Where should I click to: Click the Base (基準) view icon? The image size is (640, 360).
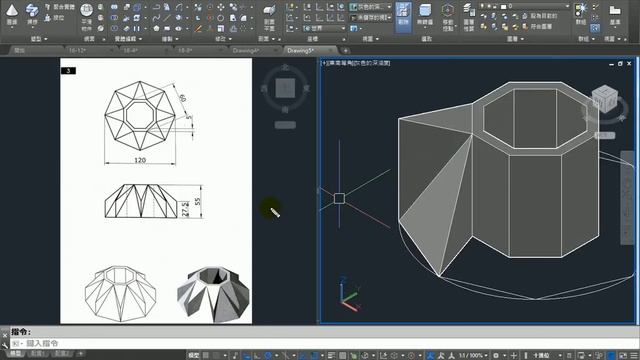tap(615, 10)
